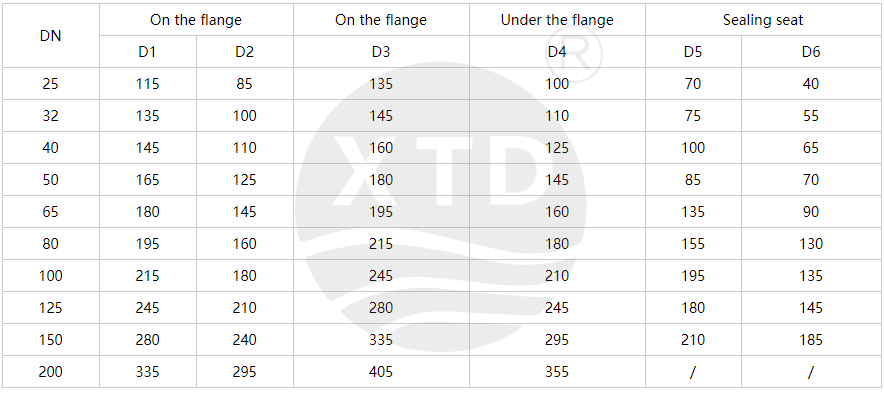The width and height of the screenshot is (884, 396).
Task: Select the DN 25 row label
Action: tap(51, 84)
